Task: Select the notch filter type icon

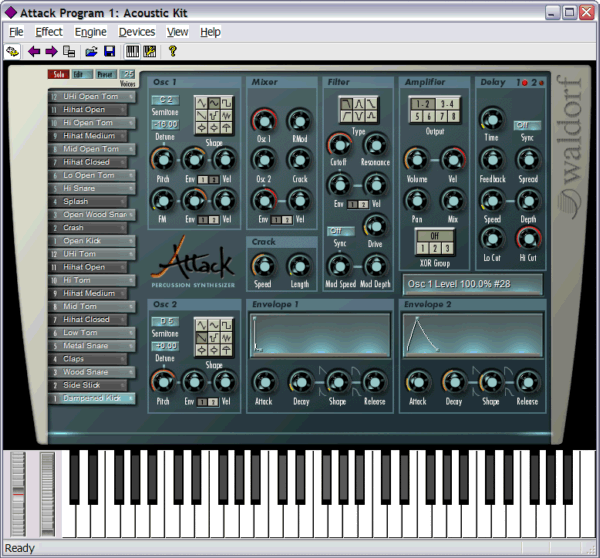Action: tap(359, 116)
